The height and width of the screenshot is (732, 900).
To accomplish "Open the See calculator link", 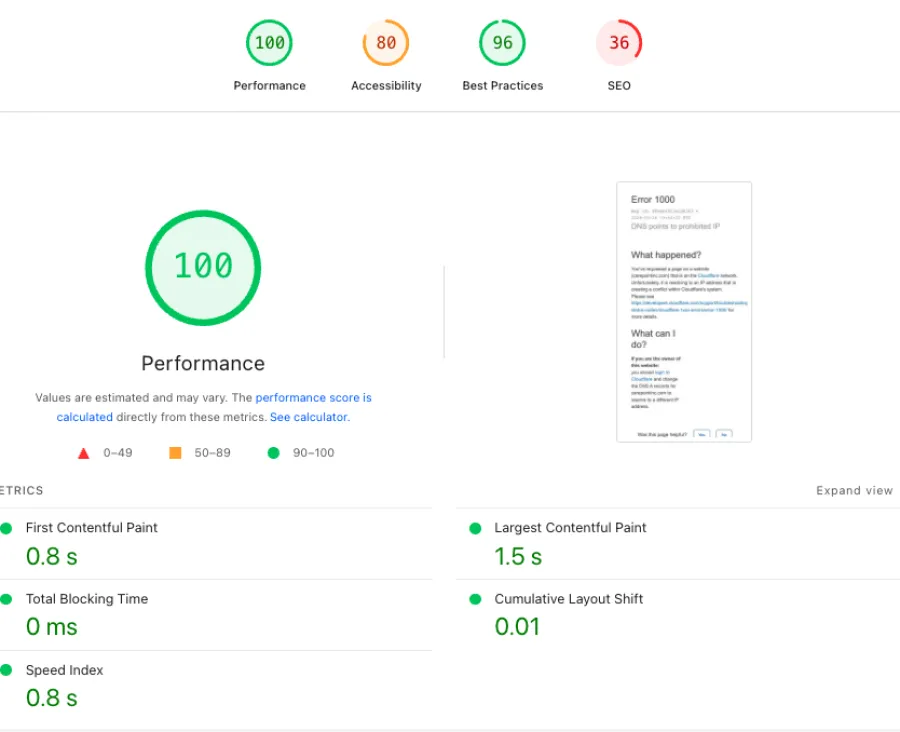I will click(x=309, y=417).
